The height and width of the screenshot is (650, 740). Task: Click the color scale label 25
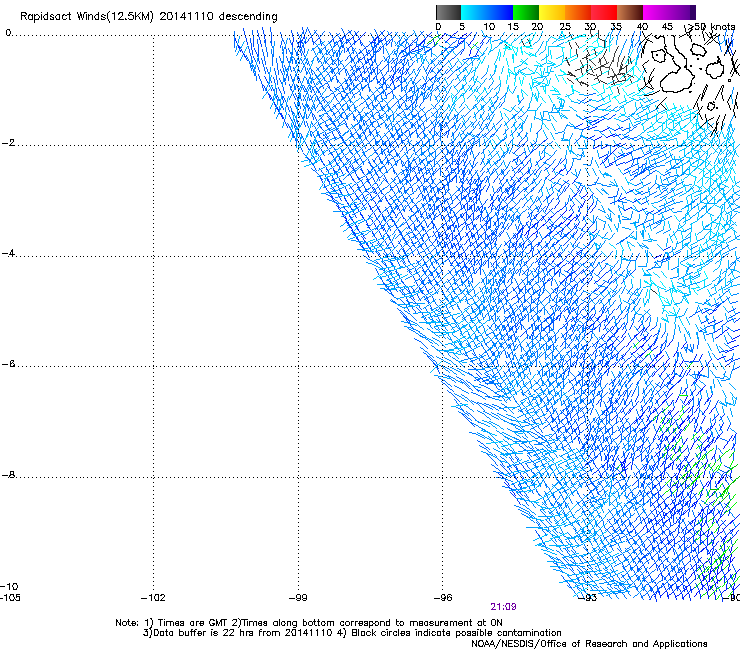(x=565, y=27)
